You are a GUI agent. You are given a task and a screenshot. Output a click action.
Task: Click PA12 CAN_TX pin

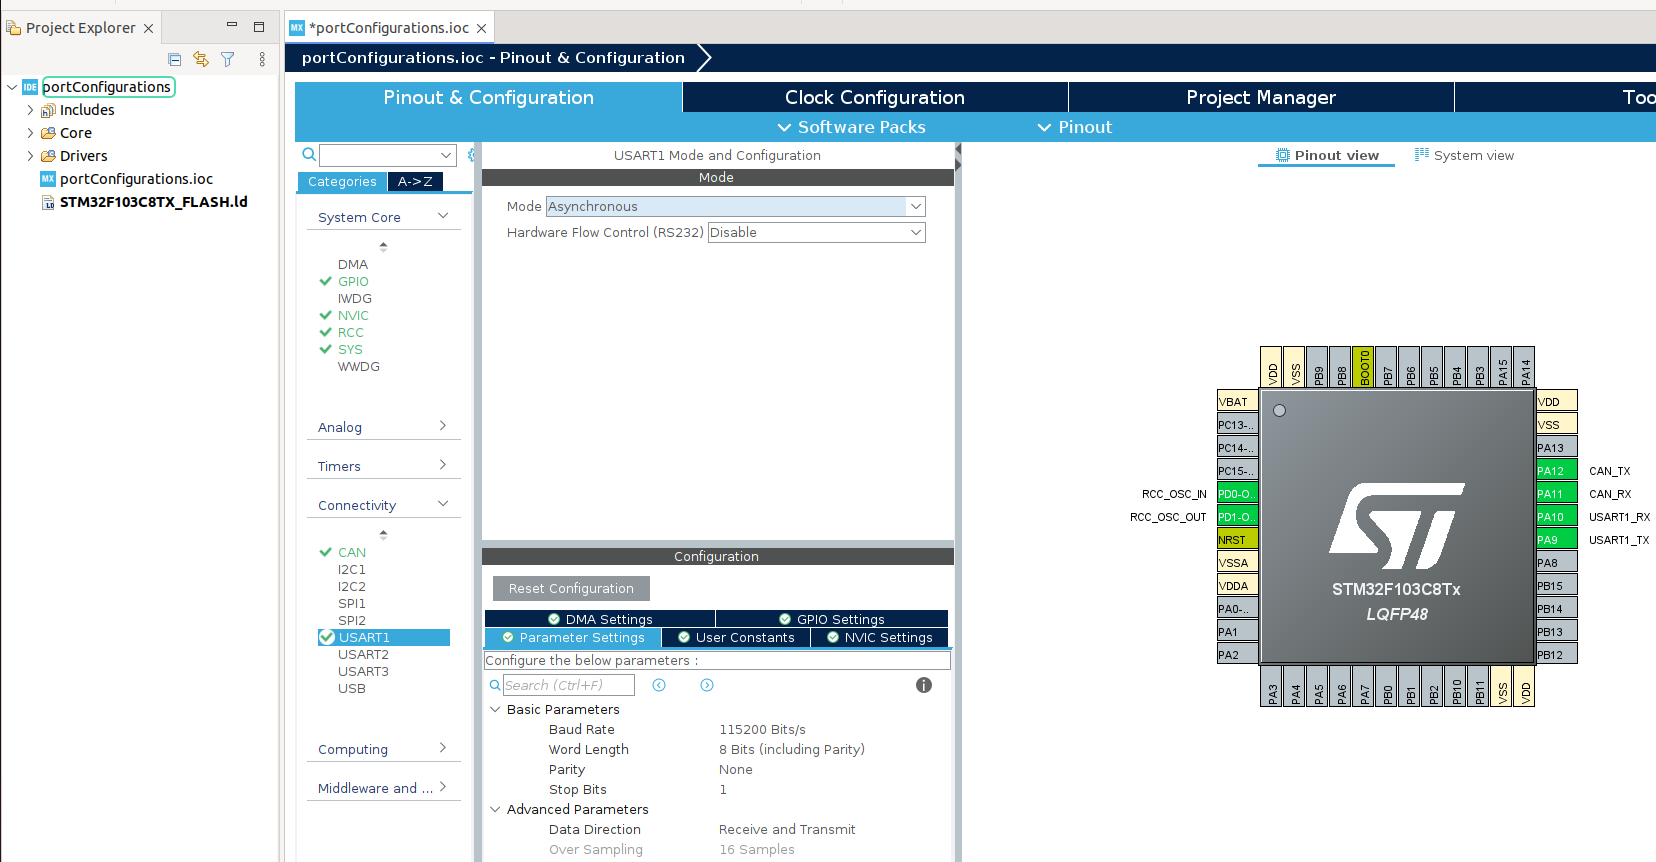coord(1556,471)
